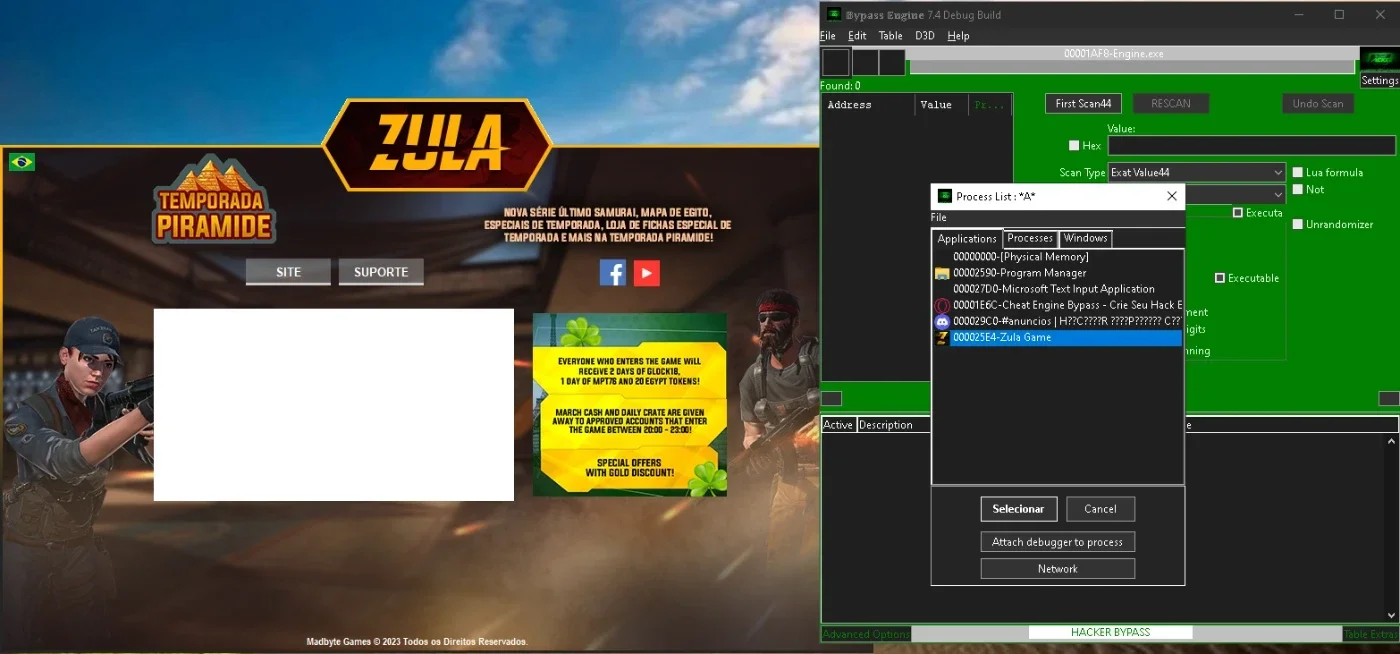Click the Description column header
Screen dimensions: 1400x654
click(893, 425)
